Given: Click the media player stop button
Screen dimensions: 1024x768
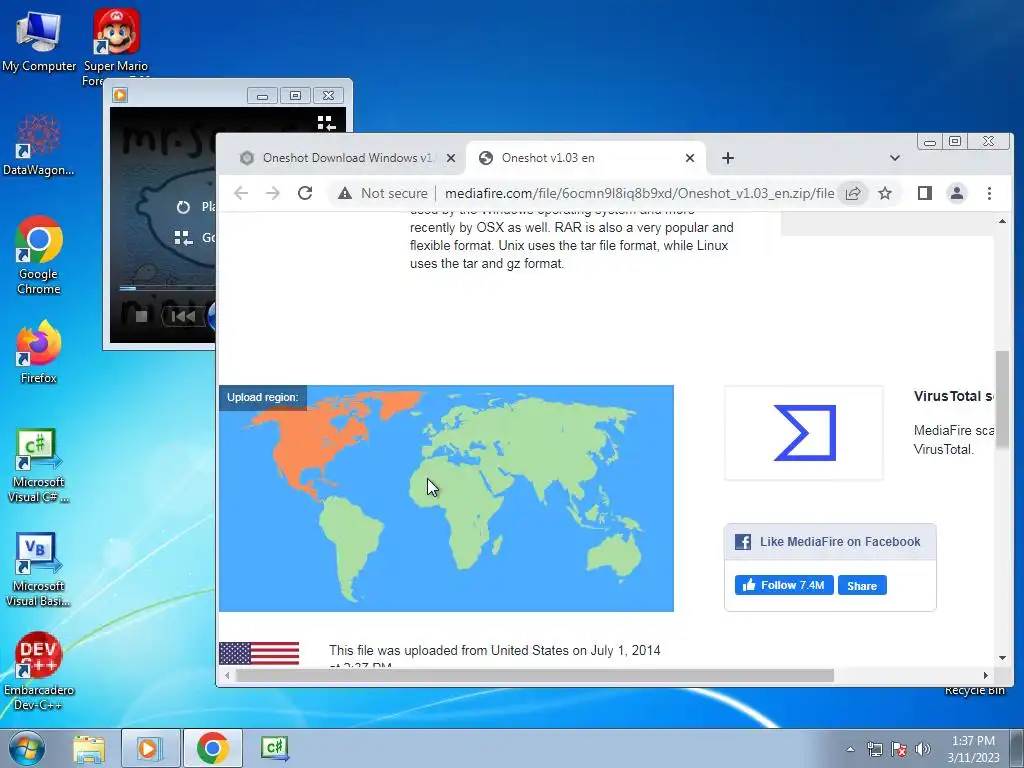Looking at the screenshot, I should 141,317.
